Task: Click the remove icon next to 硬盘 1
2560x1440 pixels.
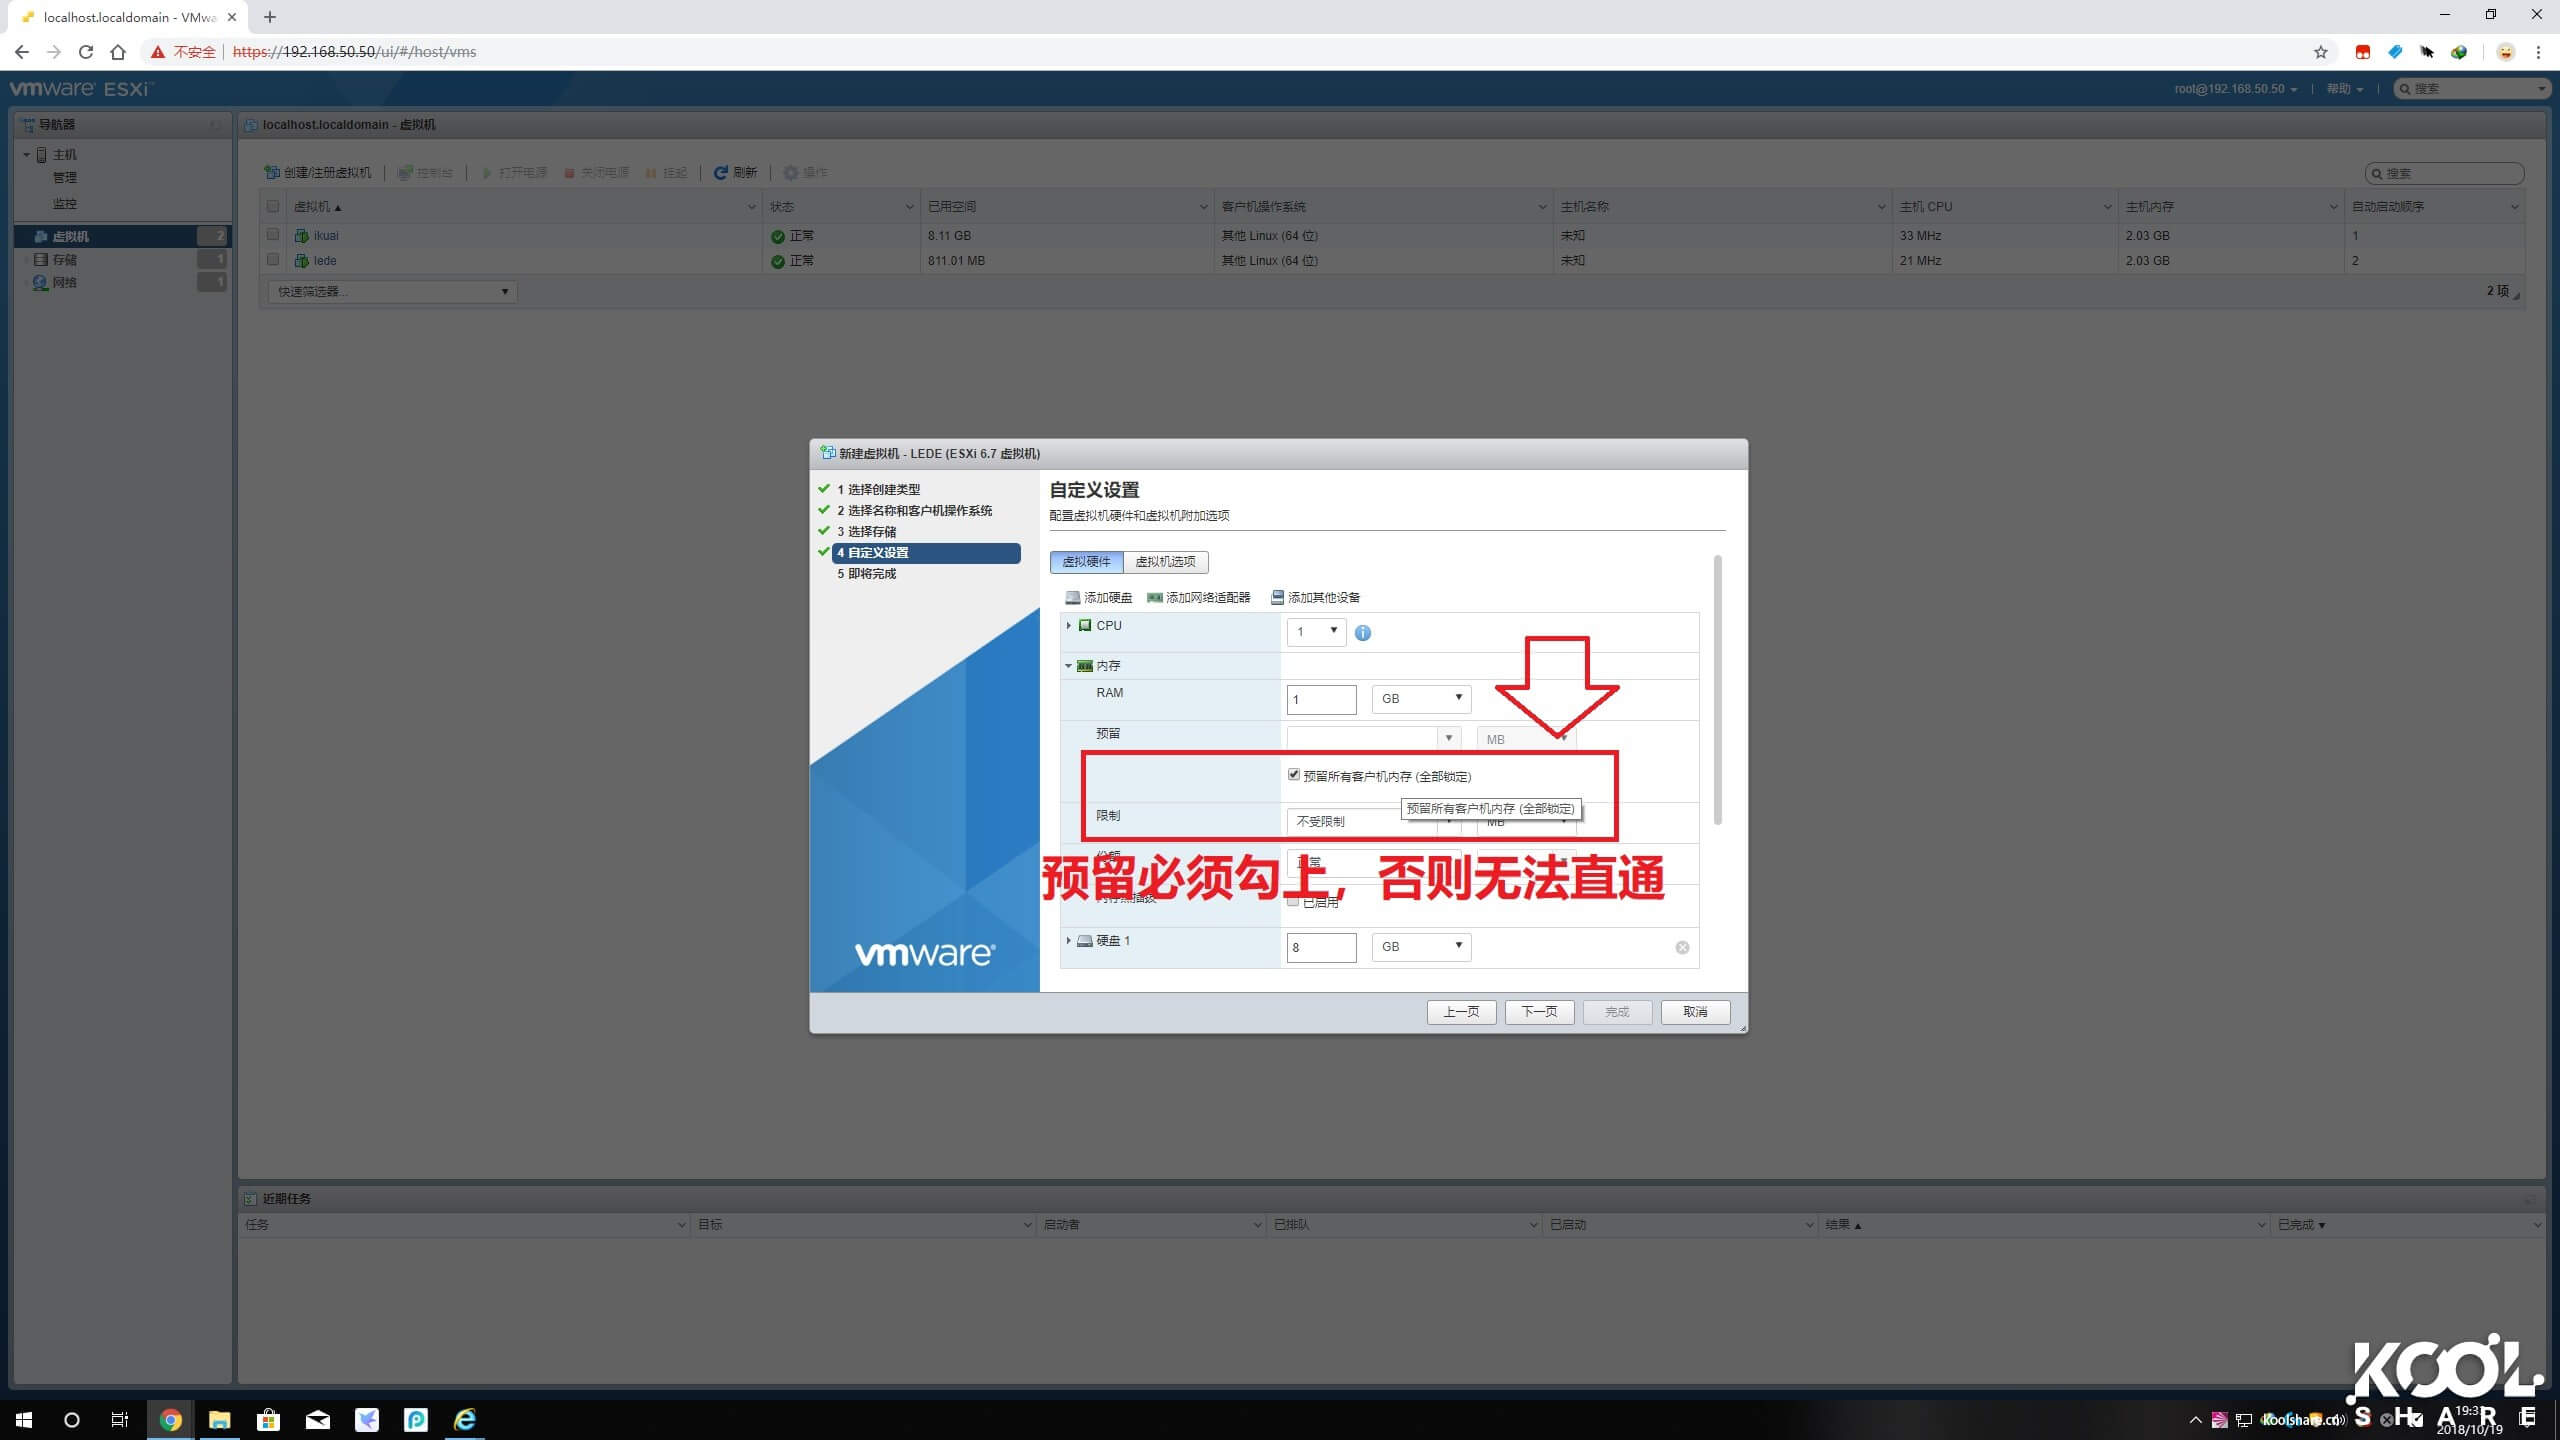Action: (x=1682, y=947)
